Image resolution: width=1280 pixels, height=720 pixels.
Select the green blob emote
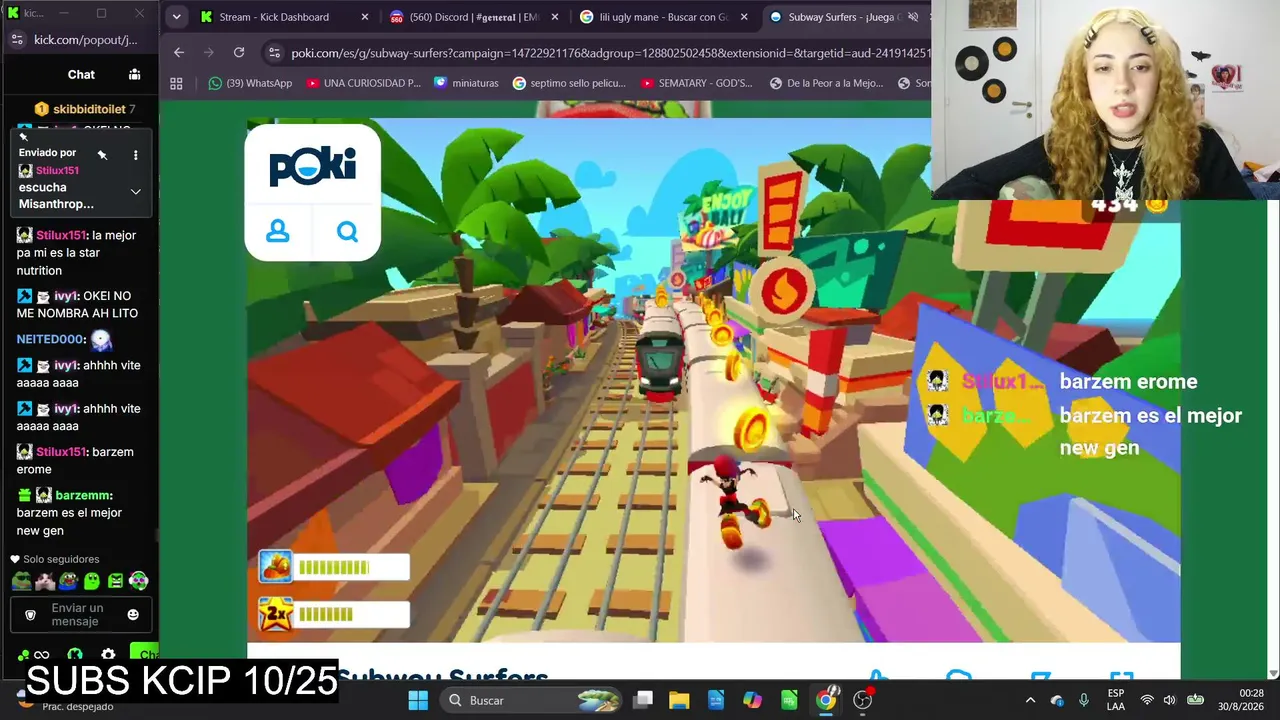point(92,581)
